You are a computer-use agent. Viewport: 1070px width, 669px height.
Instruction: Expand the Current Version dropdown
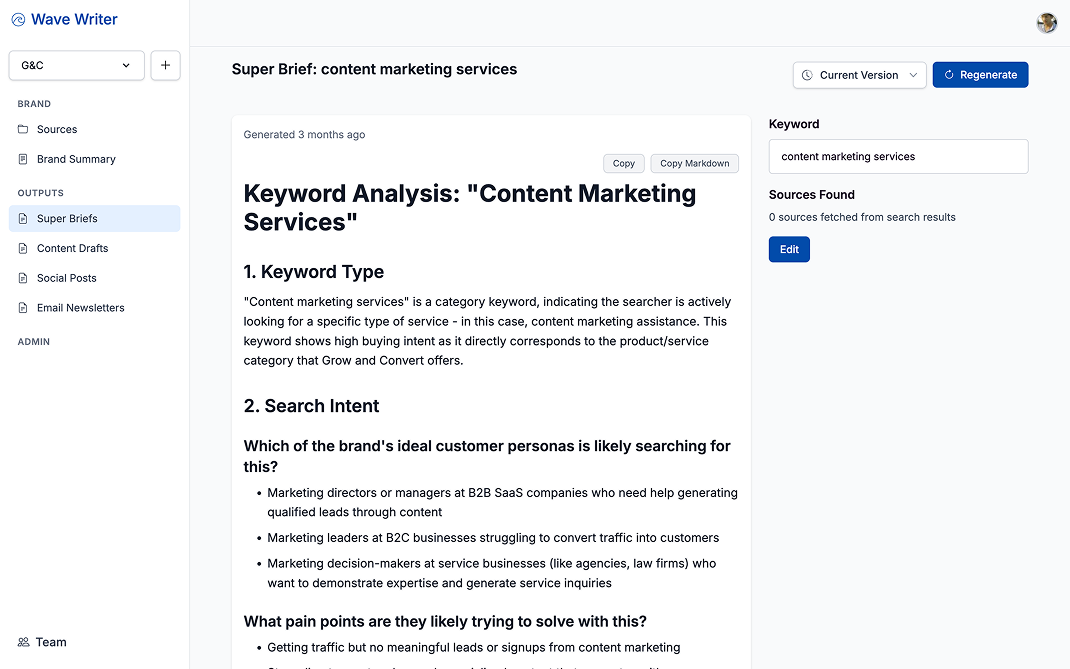click(x=859, y=75)
